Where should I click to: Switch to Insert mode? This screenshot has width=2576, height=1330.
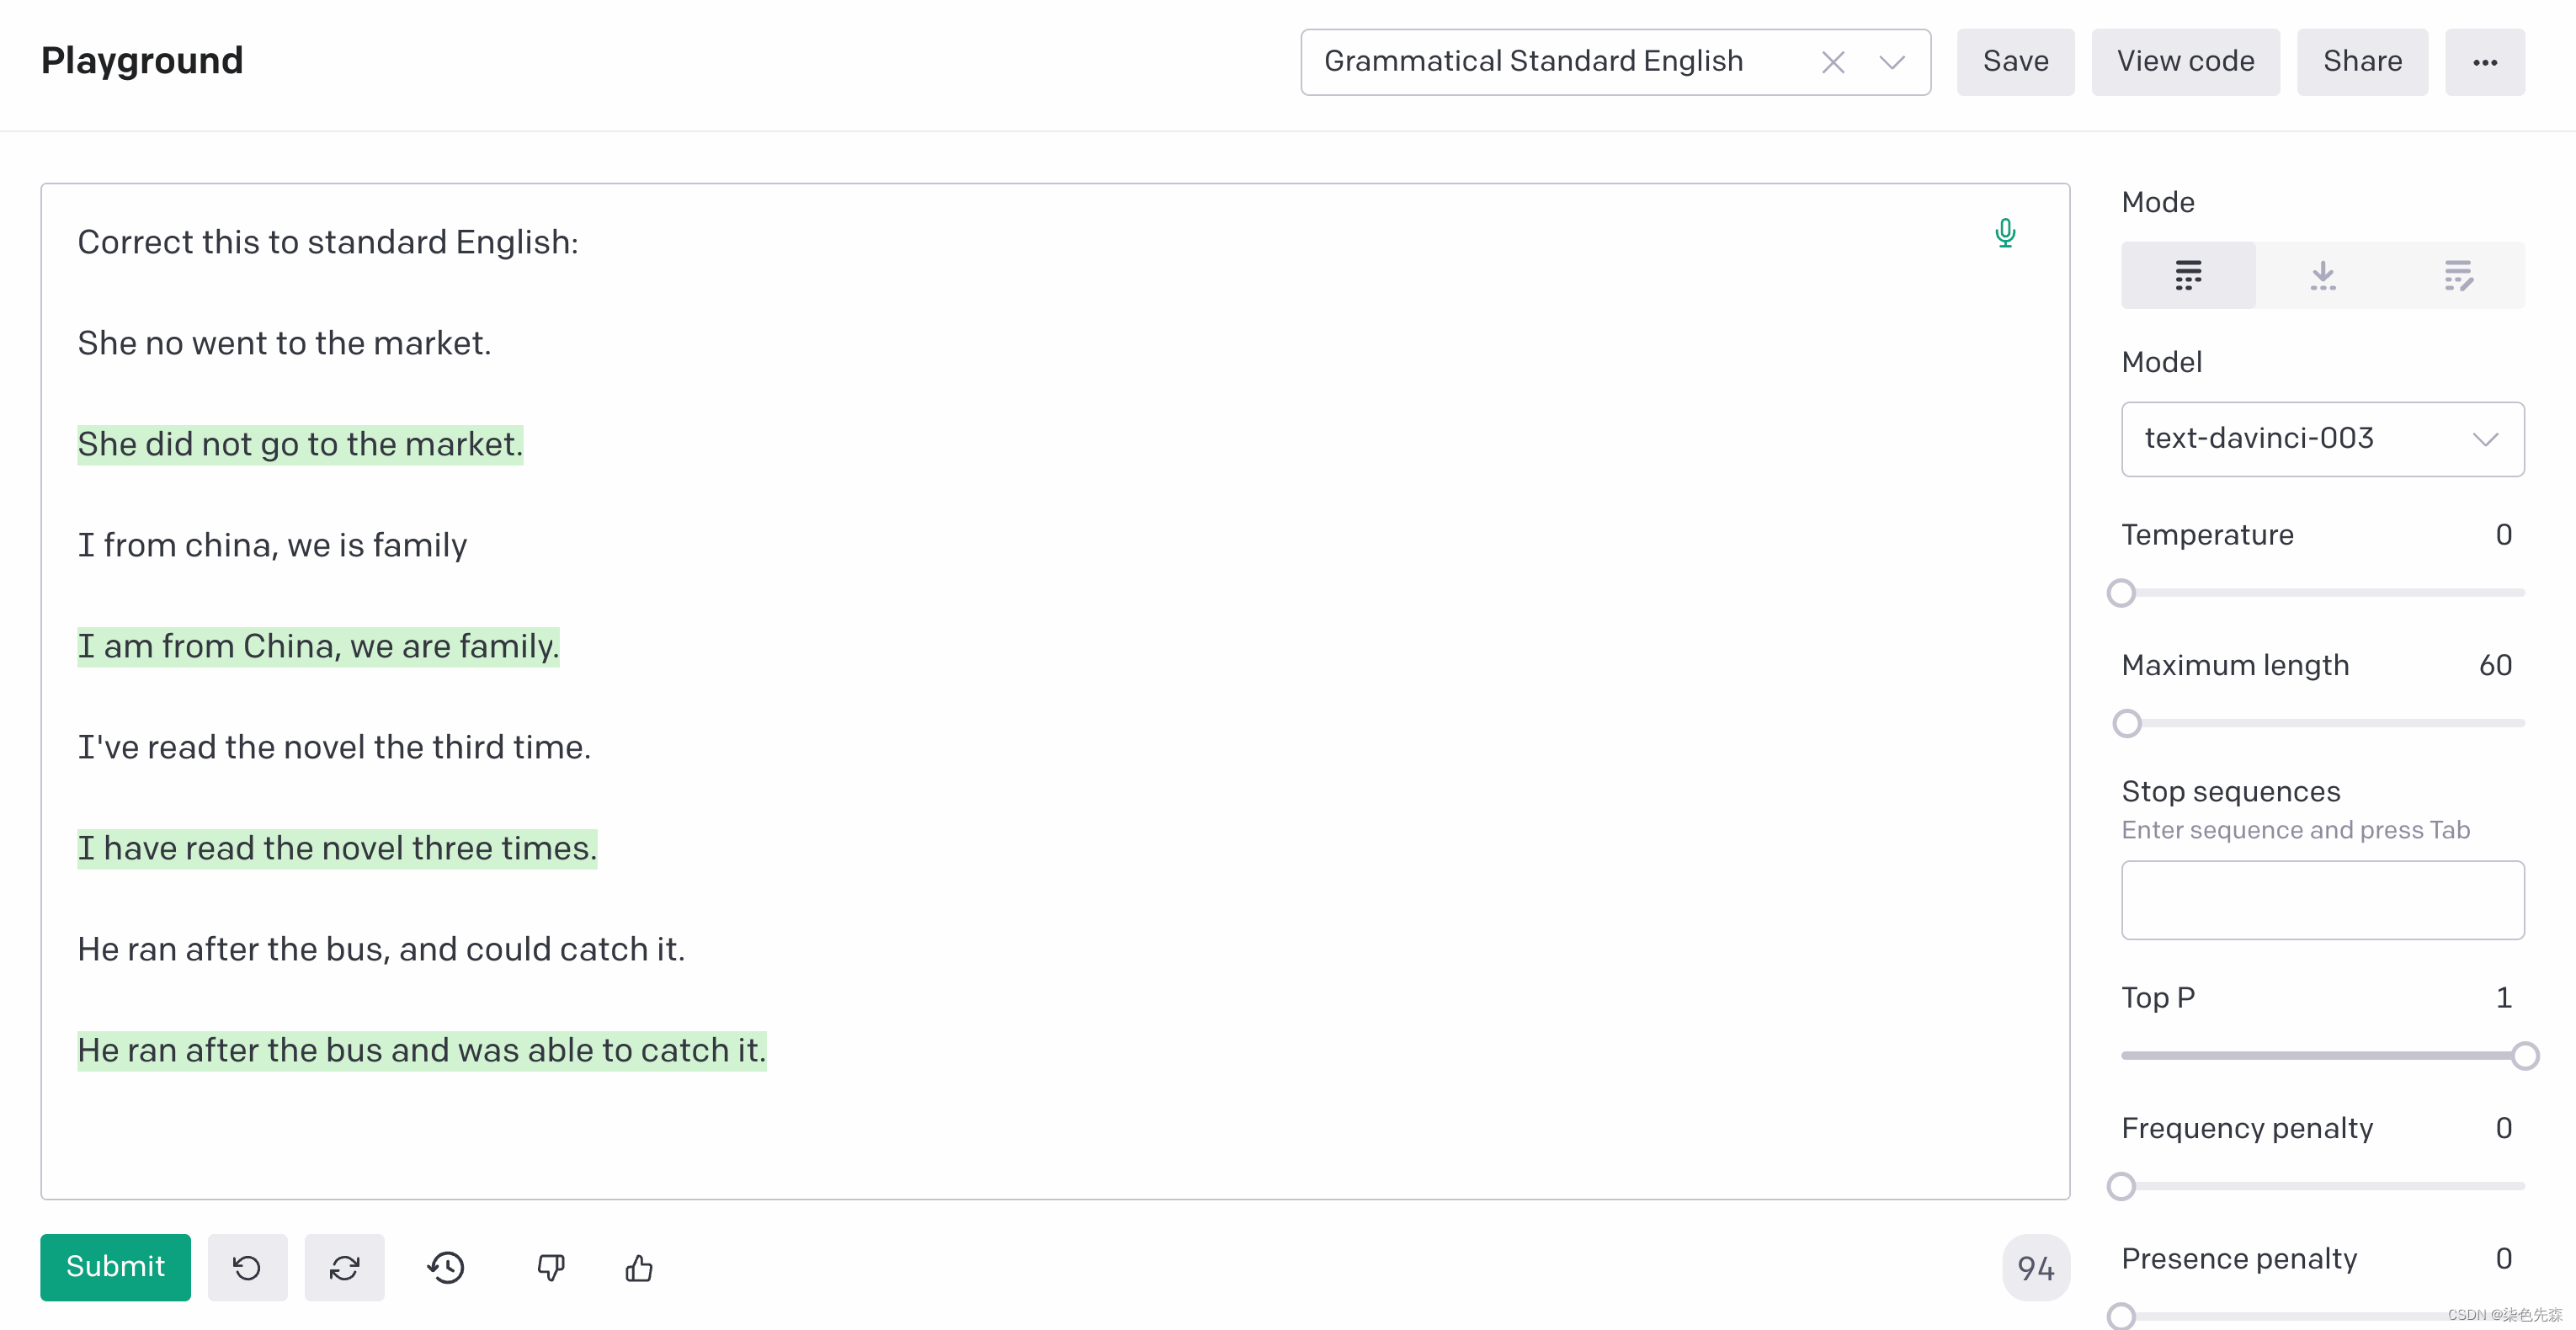(2322, 275)
